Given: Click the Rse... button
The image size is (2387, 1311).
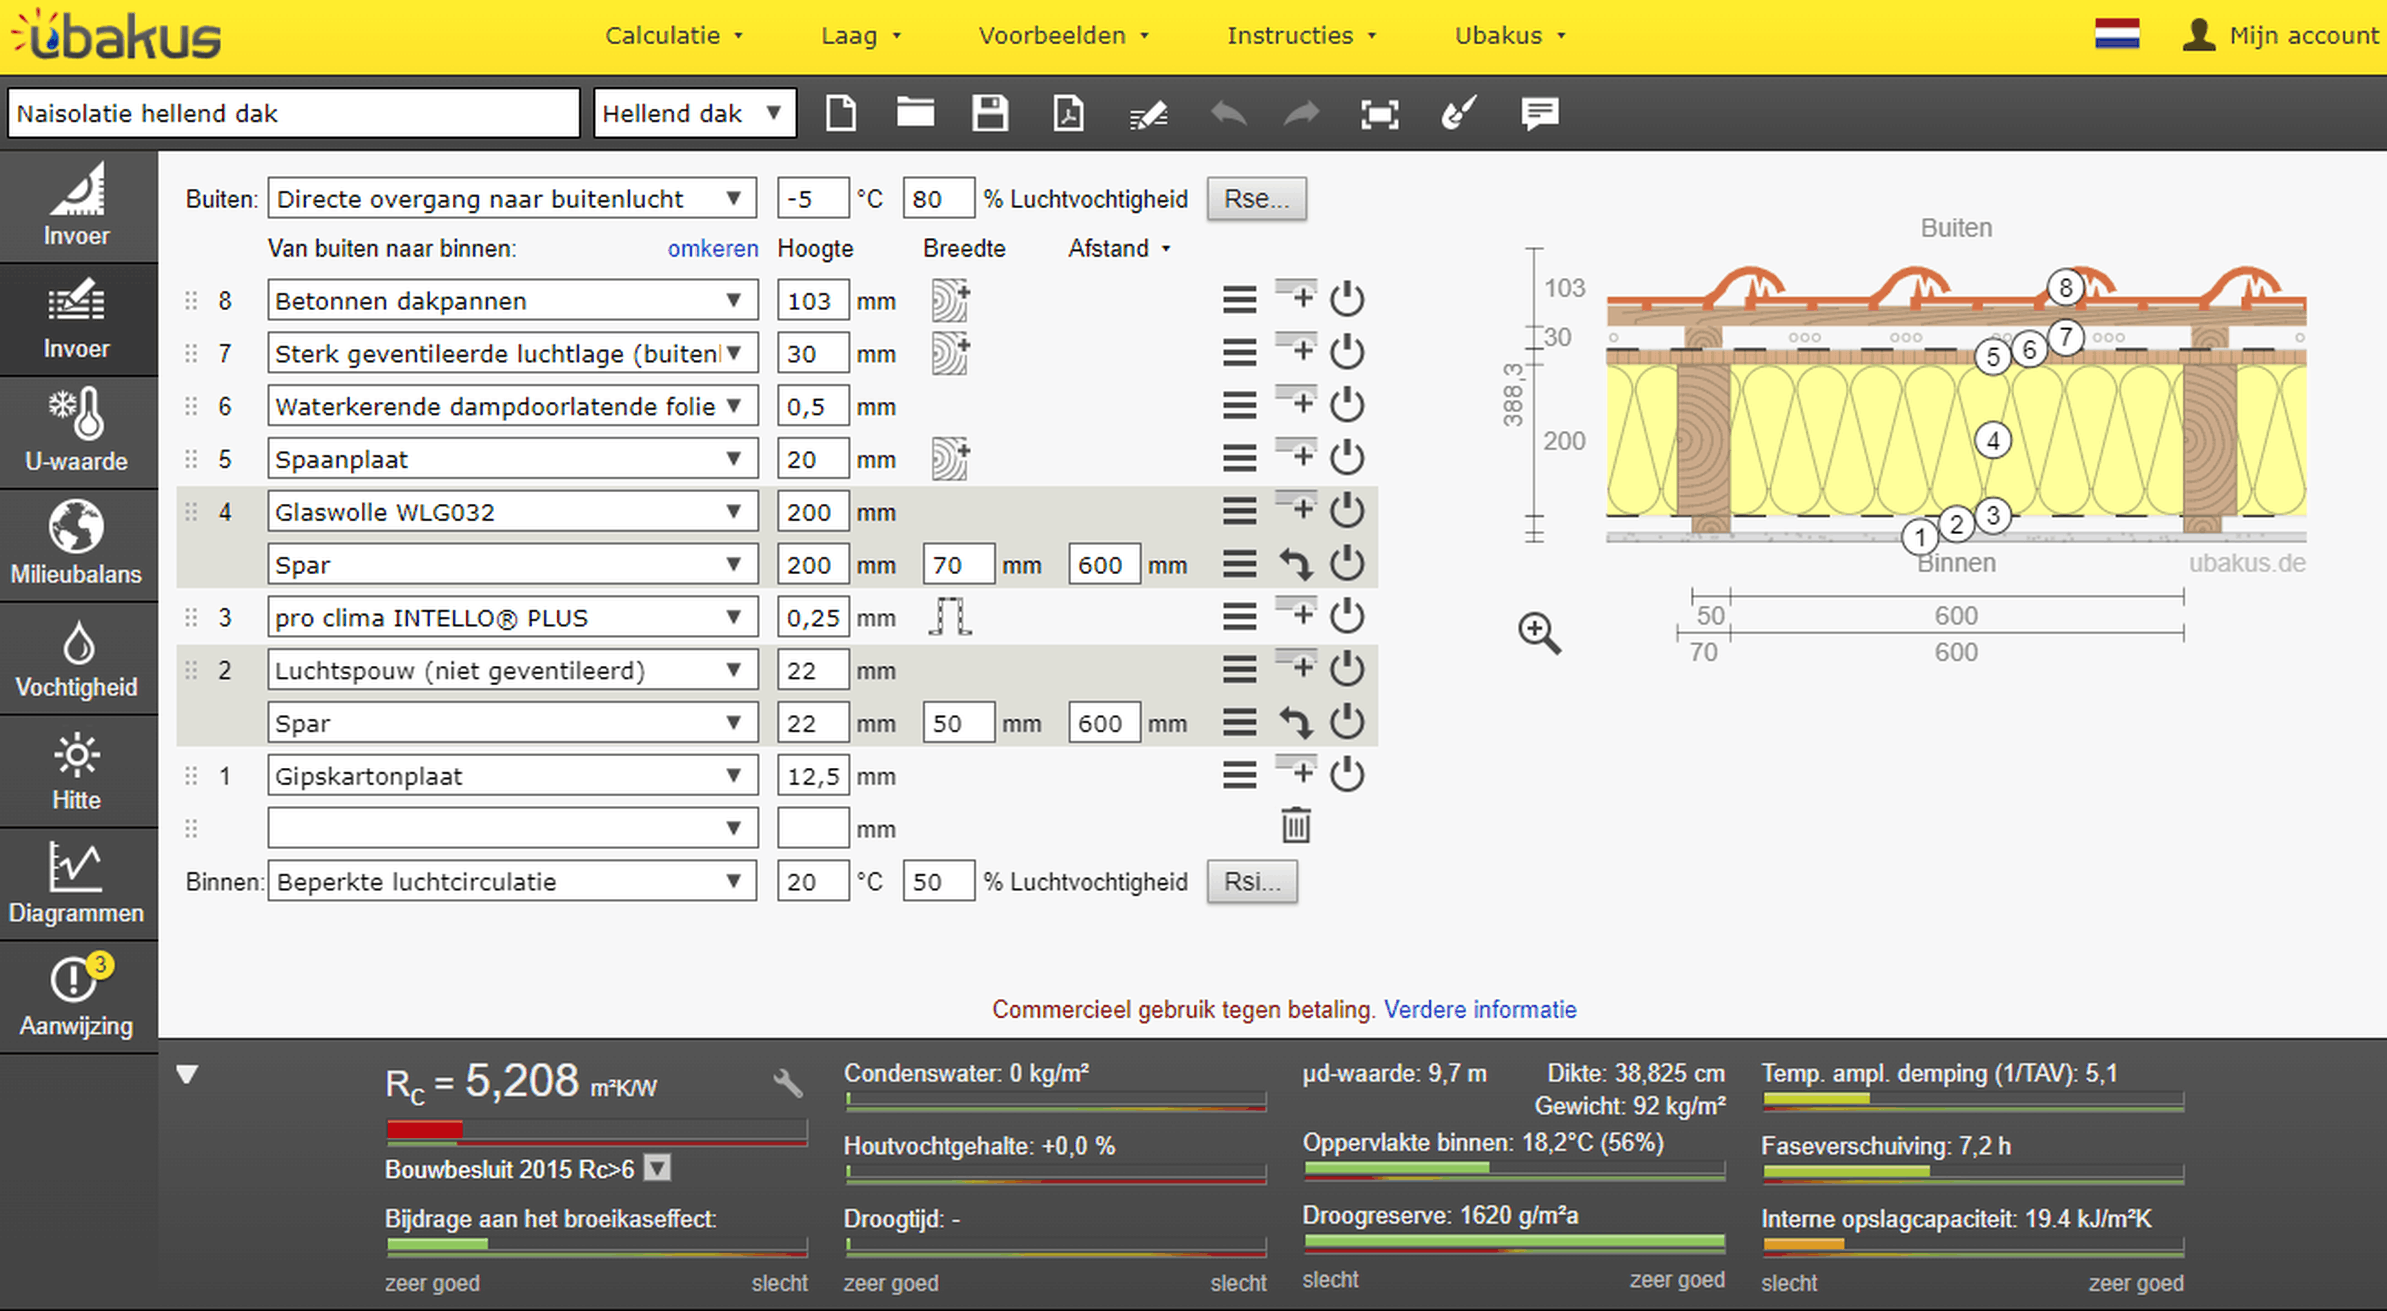Looking at the screenshot, I should click(1256, 198).
